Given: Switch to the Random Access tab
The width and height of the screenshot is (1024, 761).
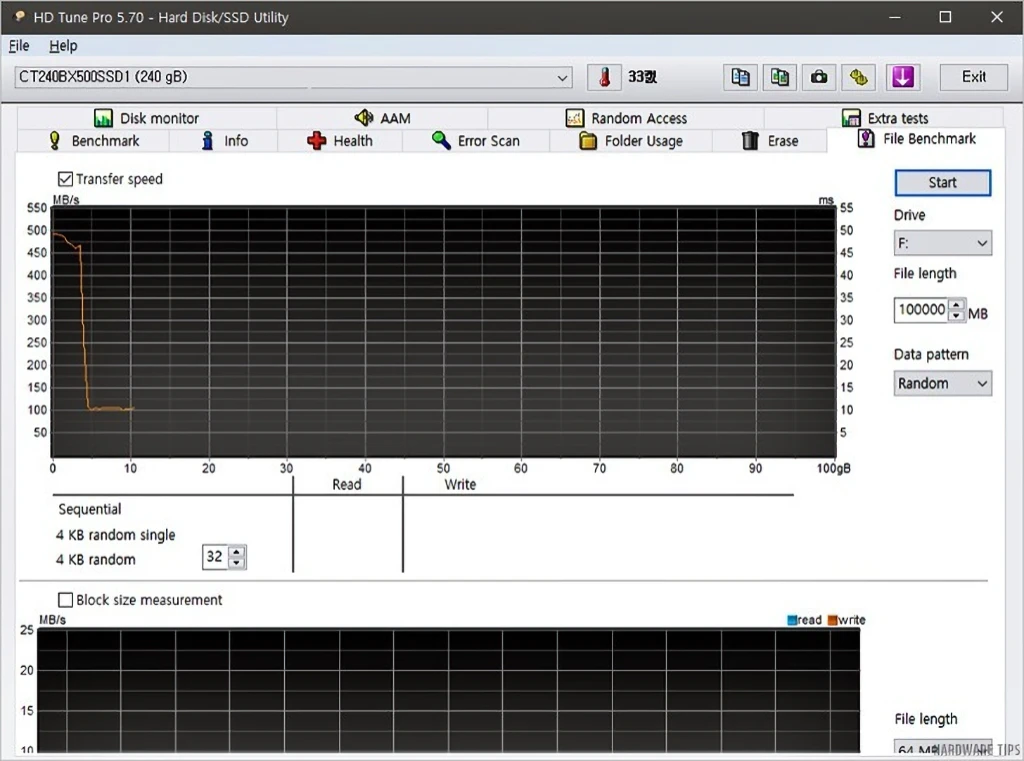Looking at the screenshot, I should click(x=626, y=118).
